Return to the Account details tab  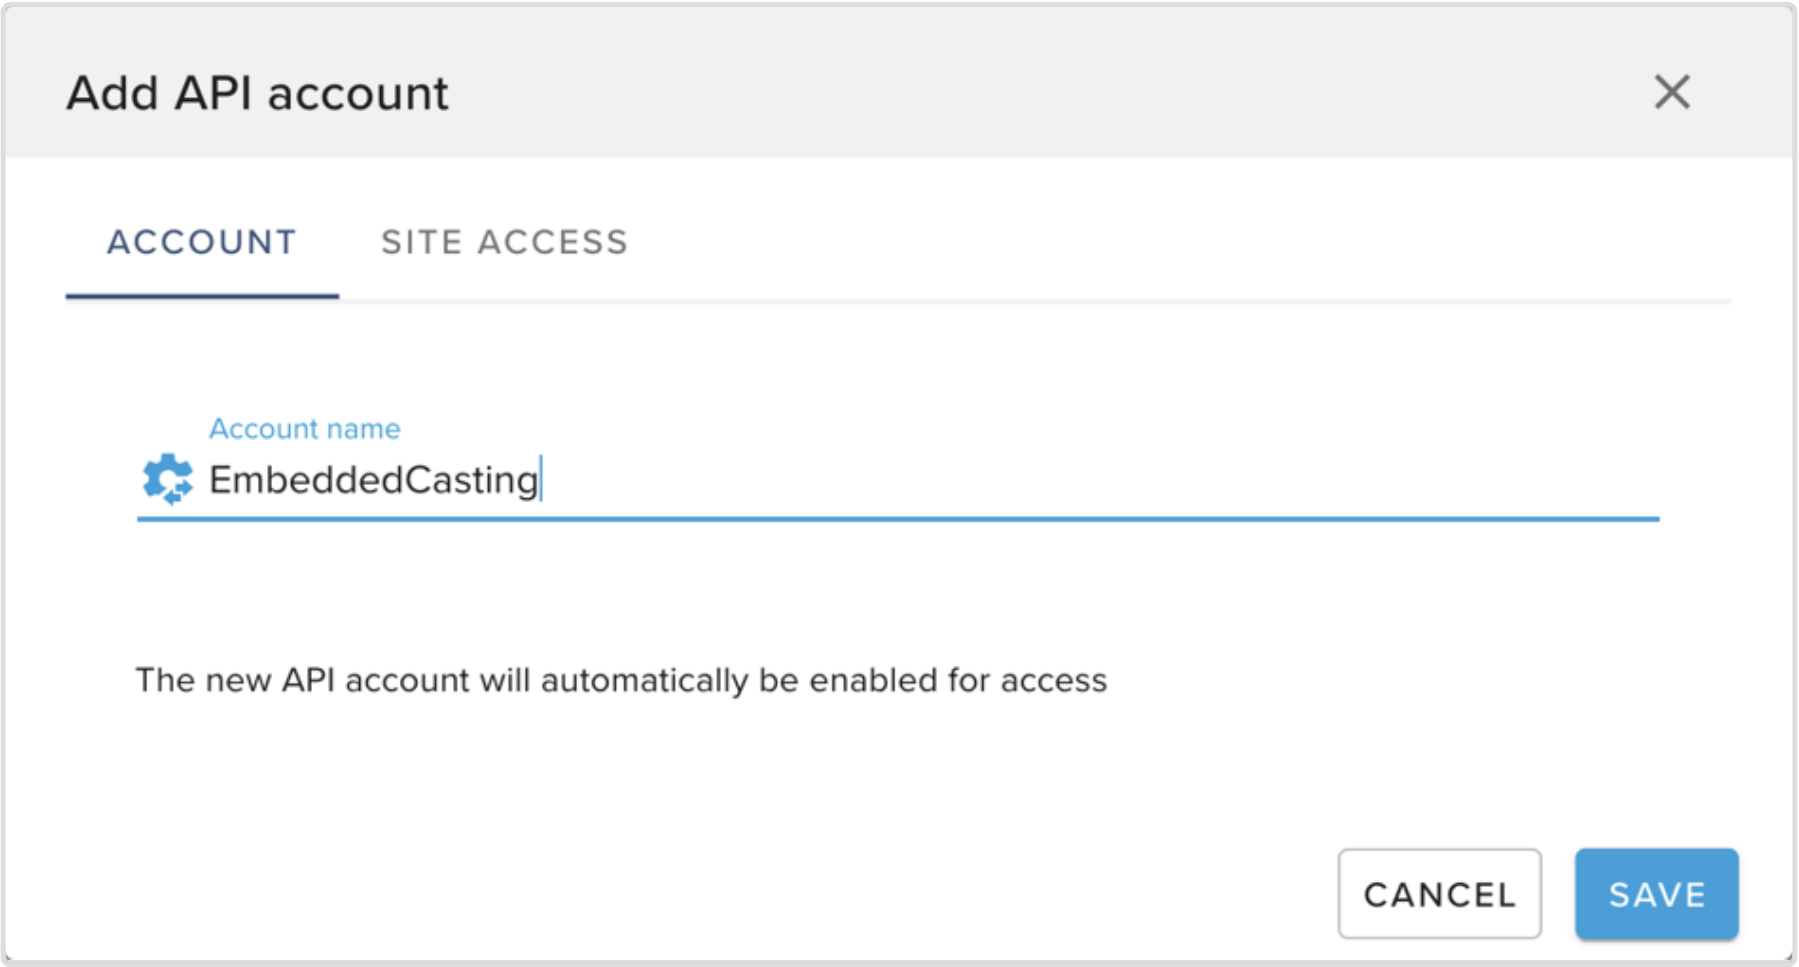pyautogui.click(x=201, y=241)
